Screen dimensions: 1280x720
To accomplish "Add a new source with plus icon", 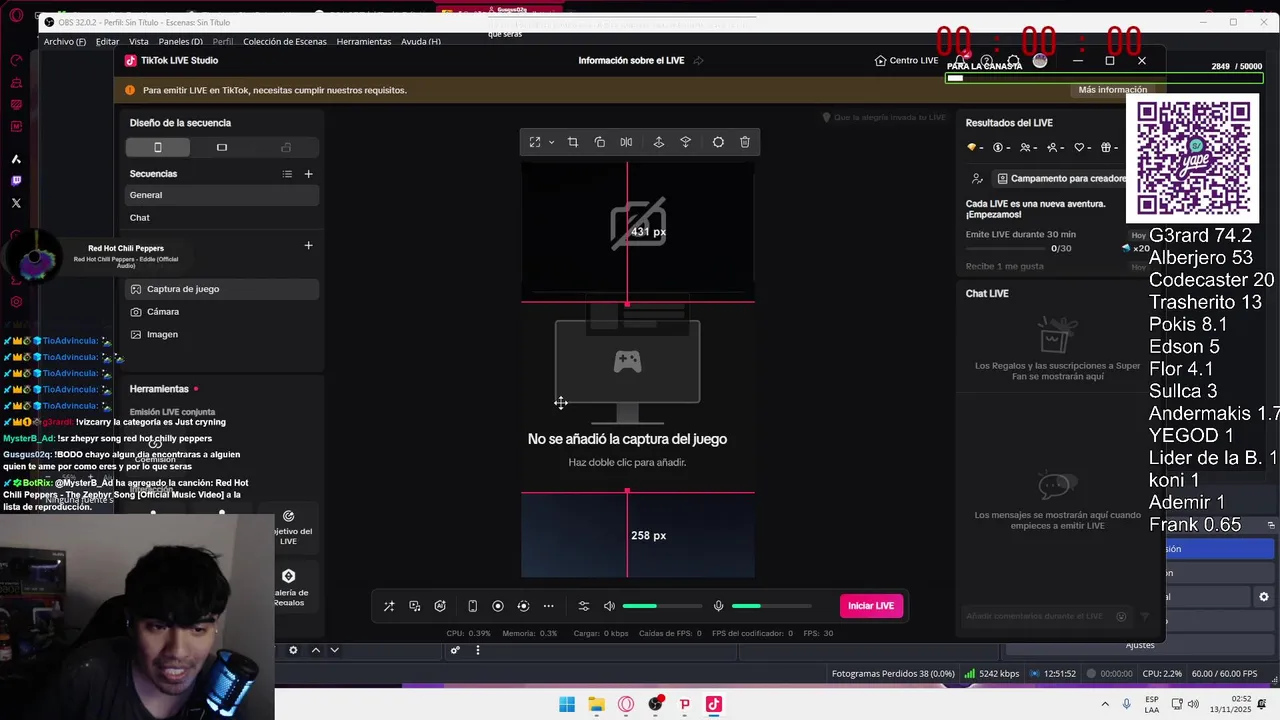I will pyautogui.click(x=308, y=246).
